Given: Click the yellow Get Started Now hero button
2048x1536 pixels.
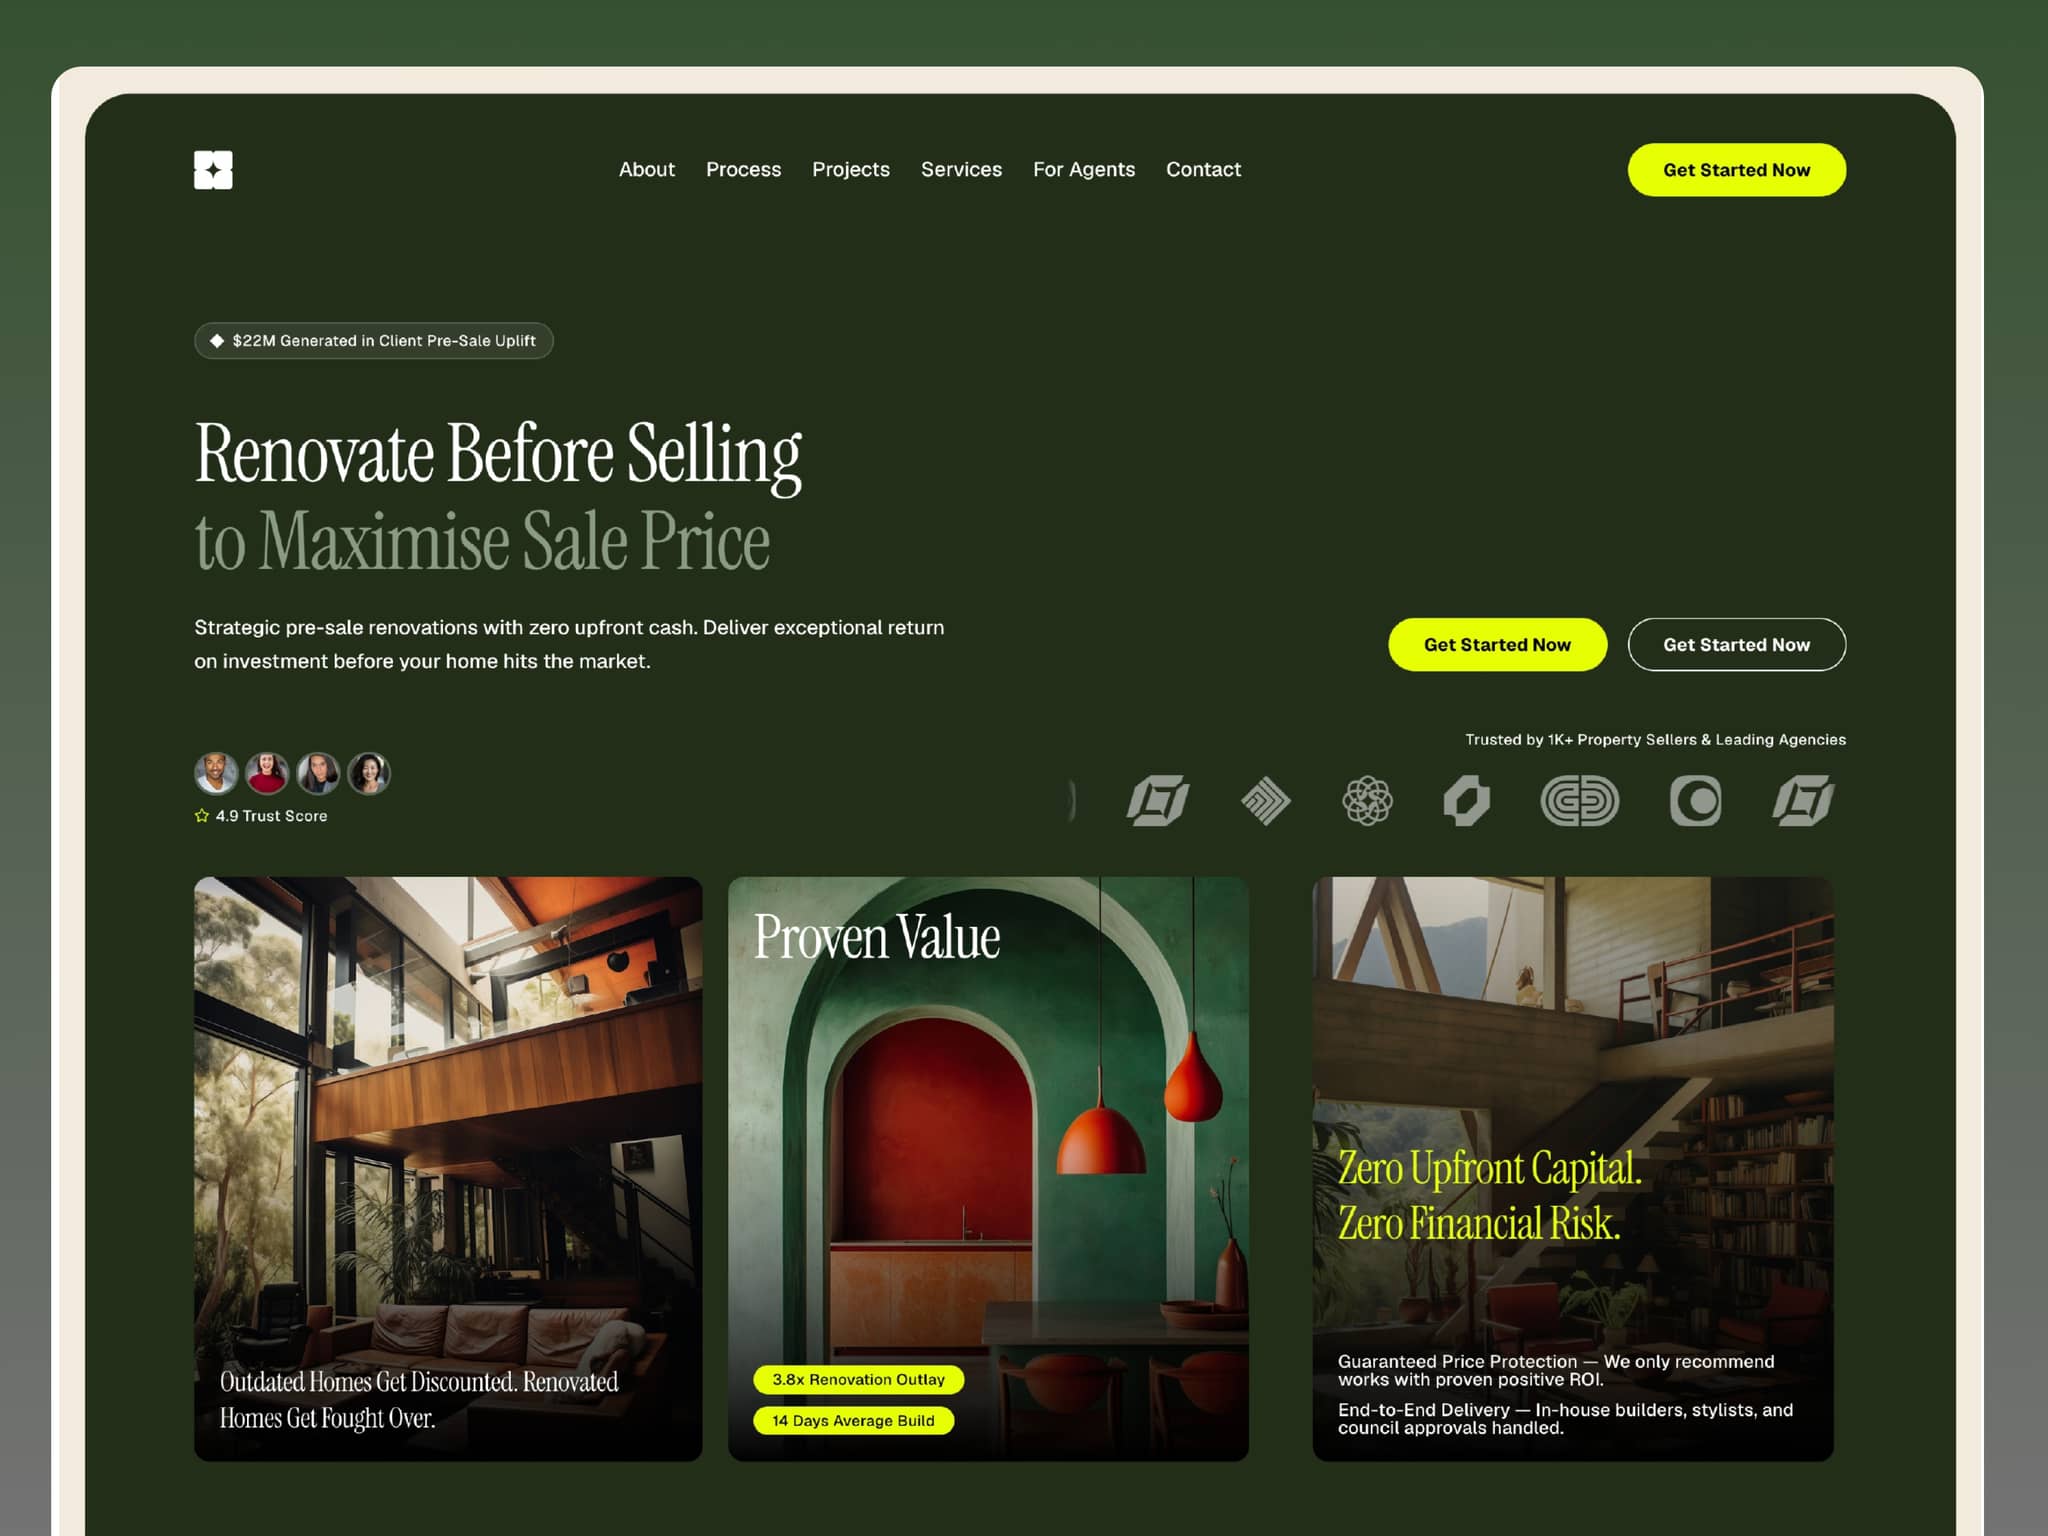Looking at the screenshot, I should point(1497,645).
